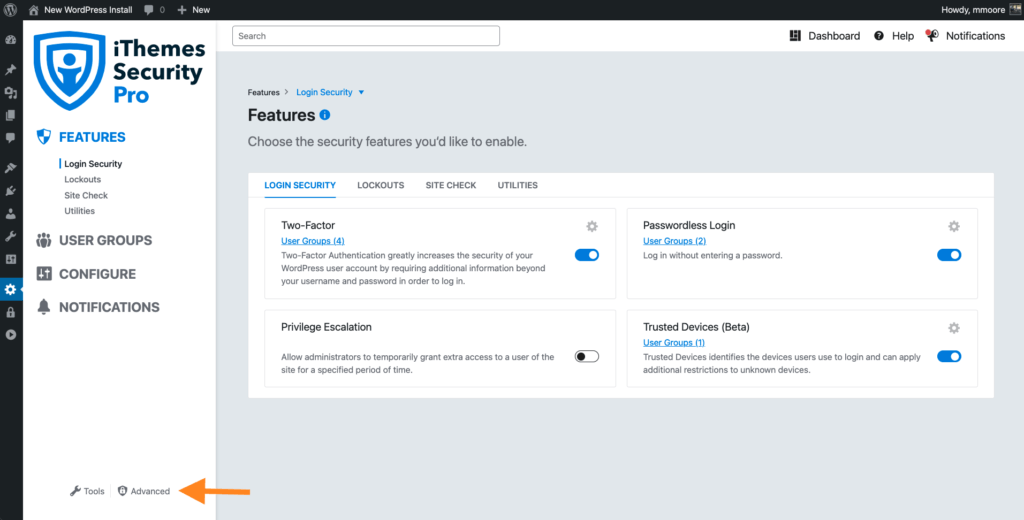The height and width of the screenshot is (520, 1024).
Task: Select Lockouts in the sidebar
Action: (82, 179)
